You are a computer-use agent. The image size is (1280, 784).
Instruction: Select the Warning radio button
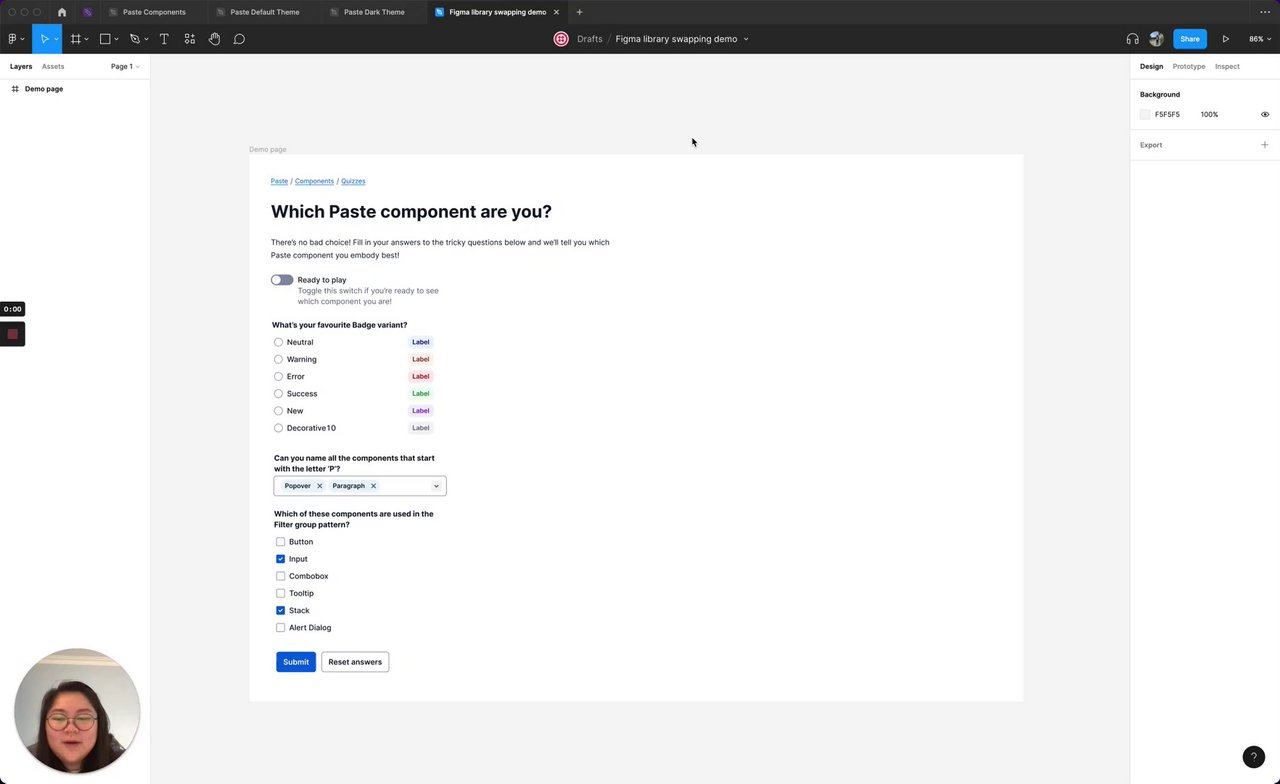click(x=278, y=359)
